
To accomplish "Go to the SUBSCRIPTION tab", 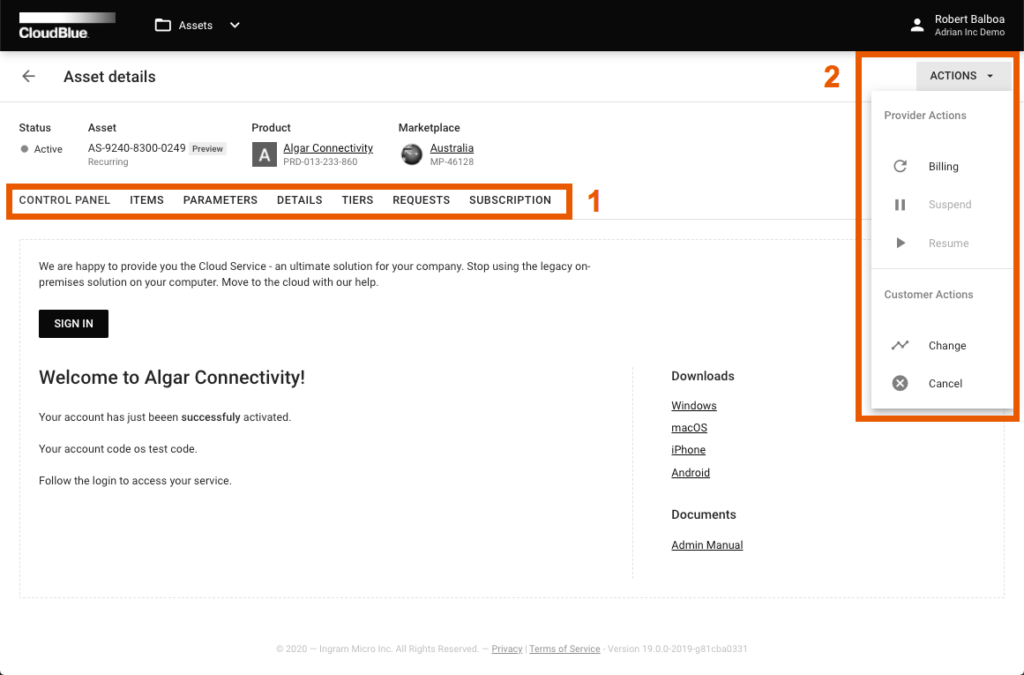I will click(510, 200).
